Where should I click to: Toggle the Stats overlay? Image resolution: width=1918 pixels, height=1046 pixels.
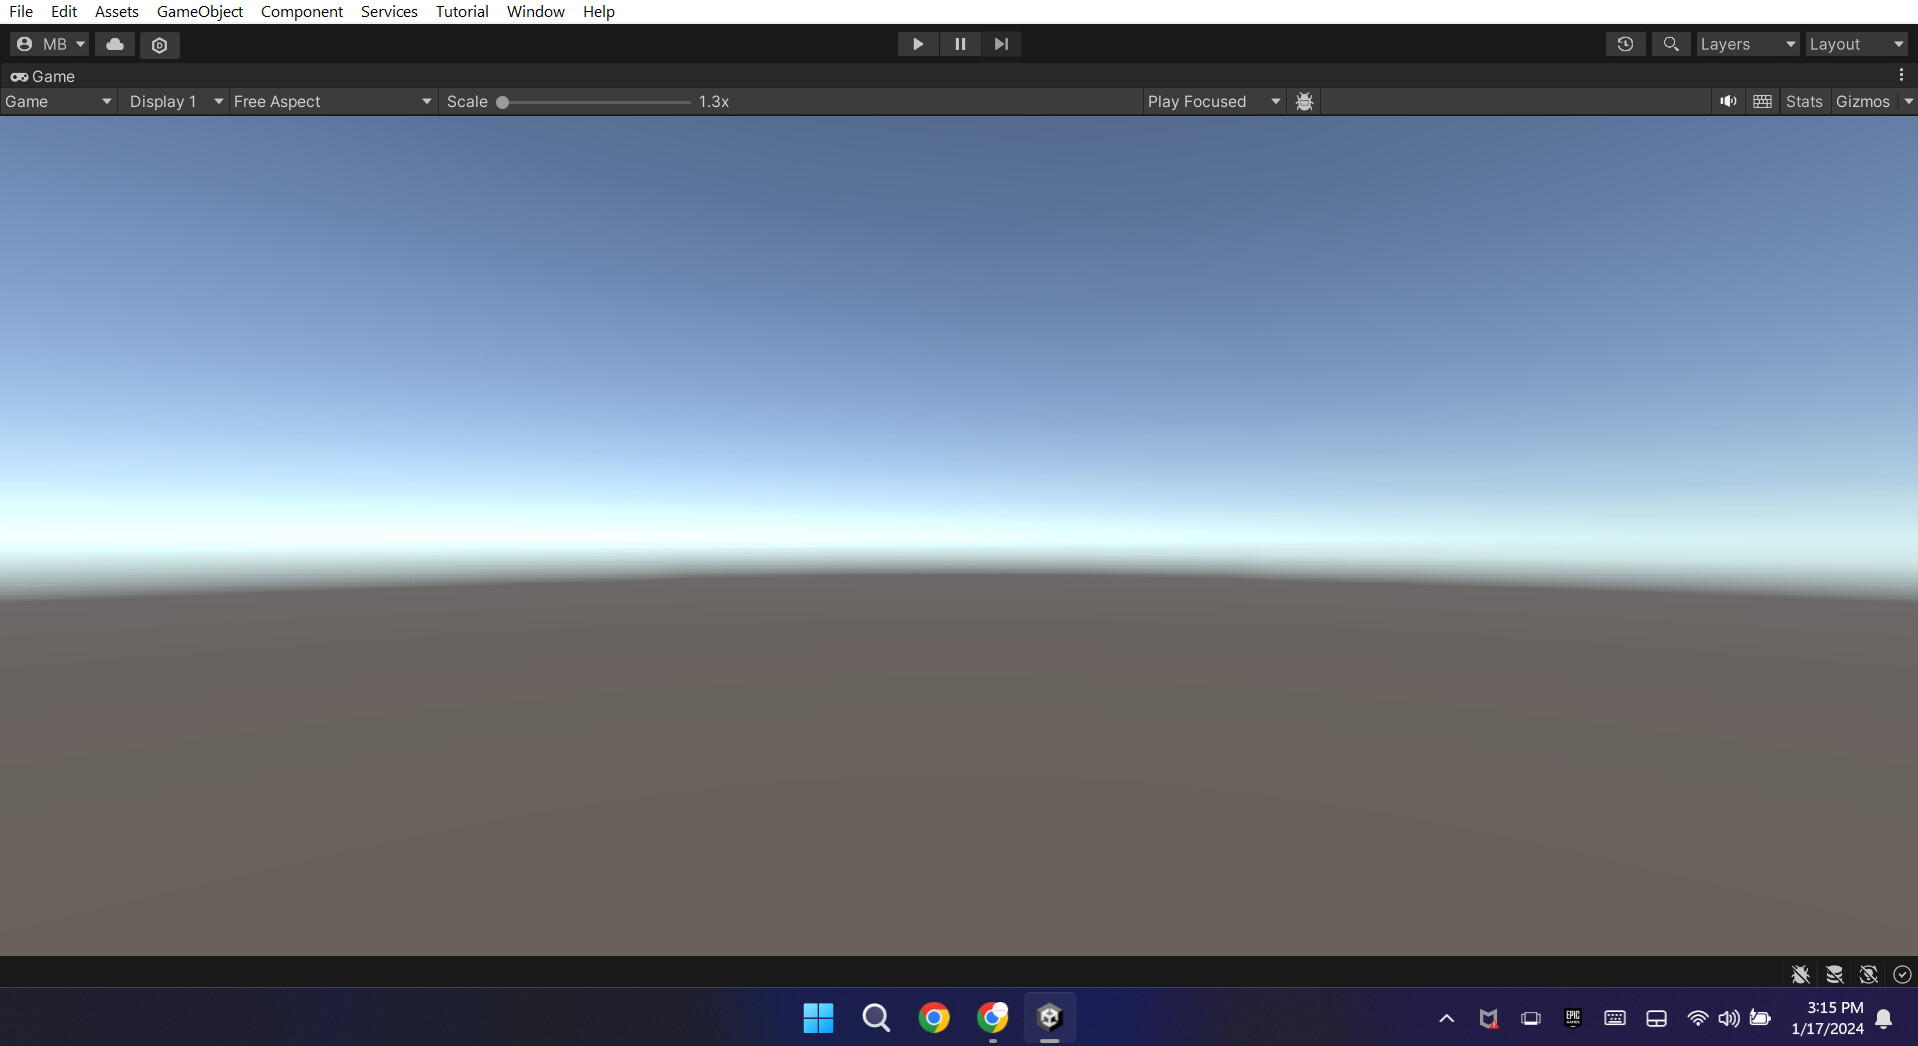coord(1803,101)
